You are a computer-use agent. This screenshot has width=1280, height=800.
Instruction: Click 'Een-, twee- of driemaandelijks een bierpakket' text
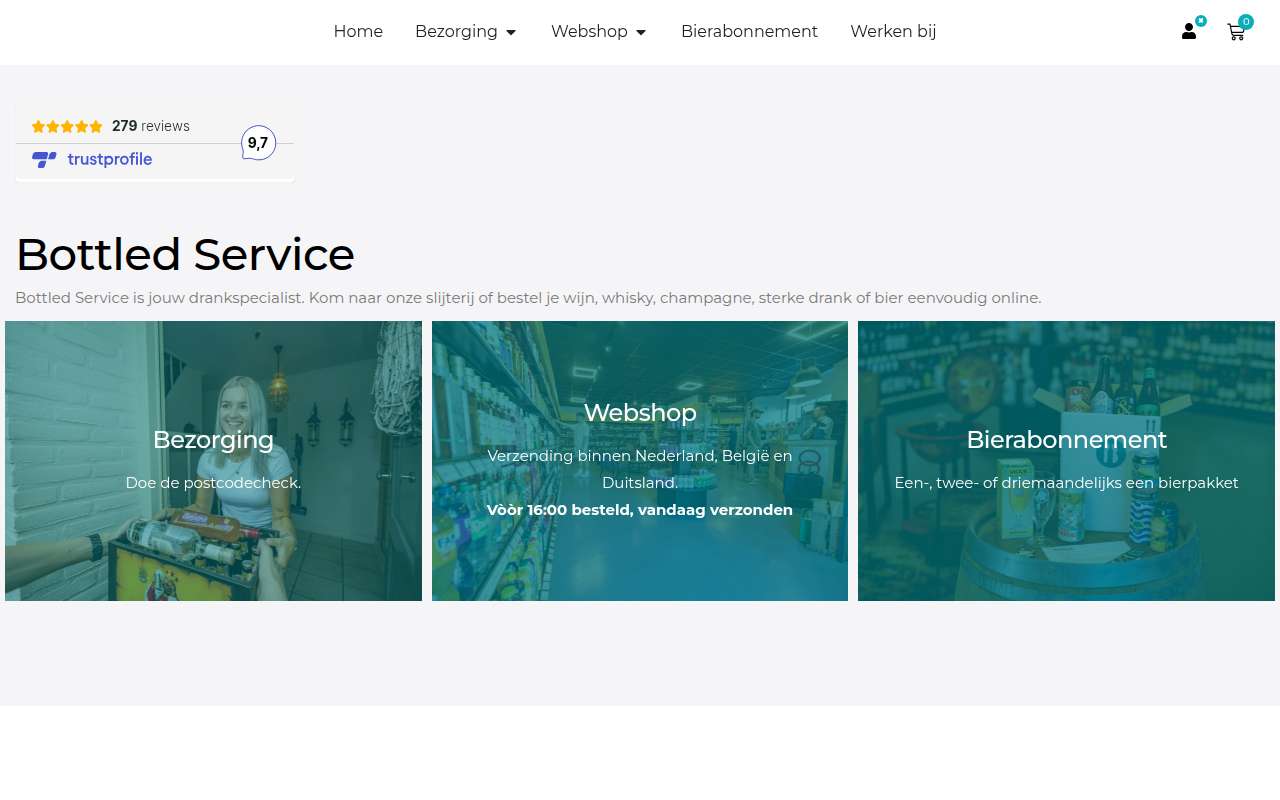tap(1066, 483)
